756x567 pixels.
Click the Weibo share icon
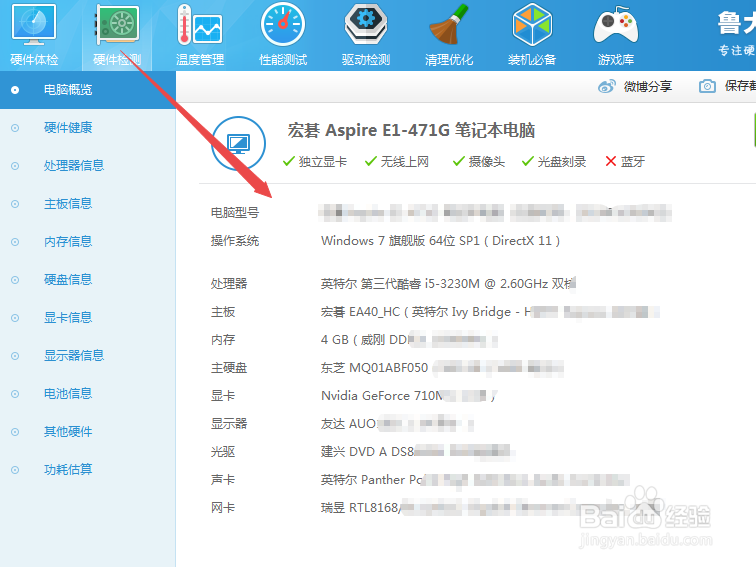click(x=607, y=86)
